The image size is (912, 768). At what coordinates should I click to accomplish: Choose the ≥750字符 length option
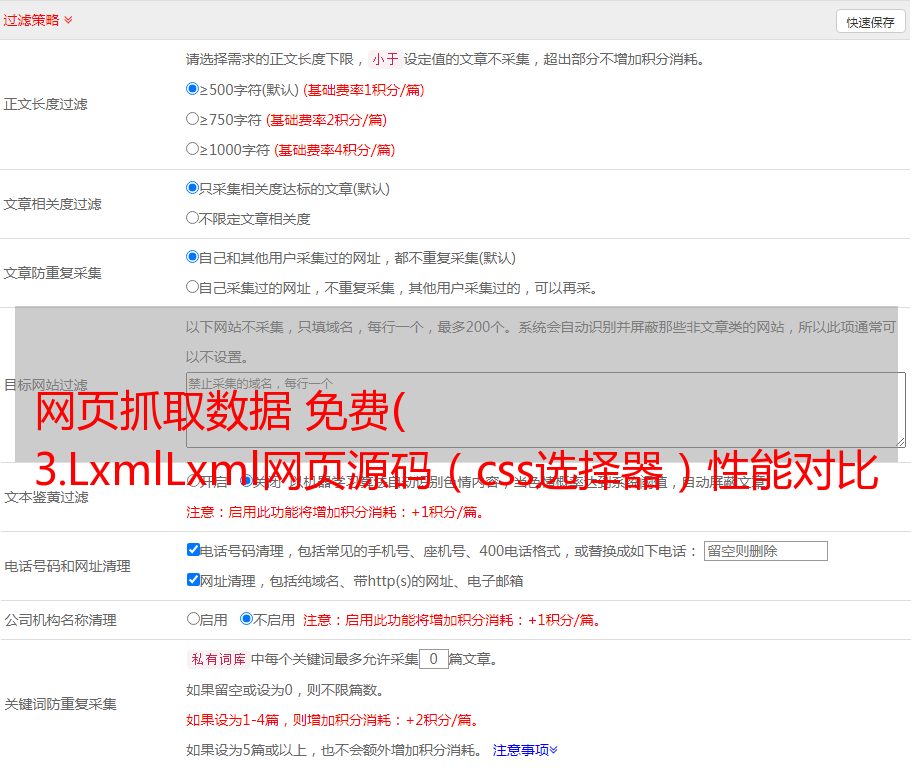(192, 119)
